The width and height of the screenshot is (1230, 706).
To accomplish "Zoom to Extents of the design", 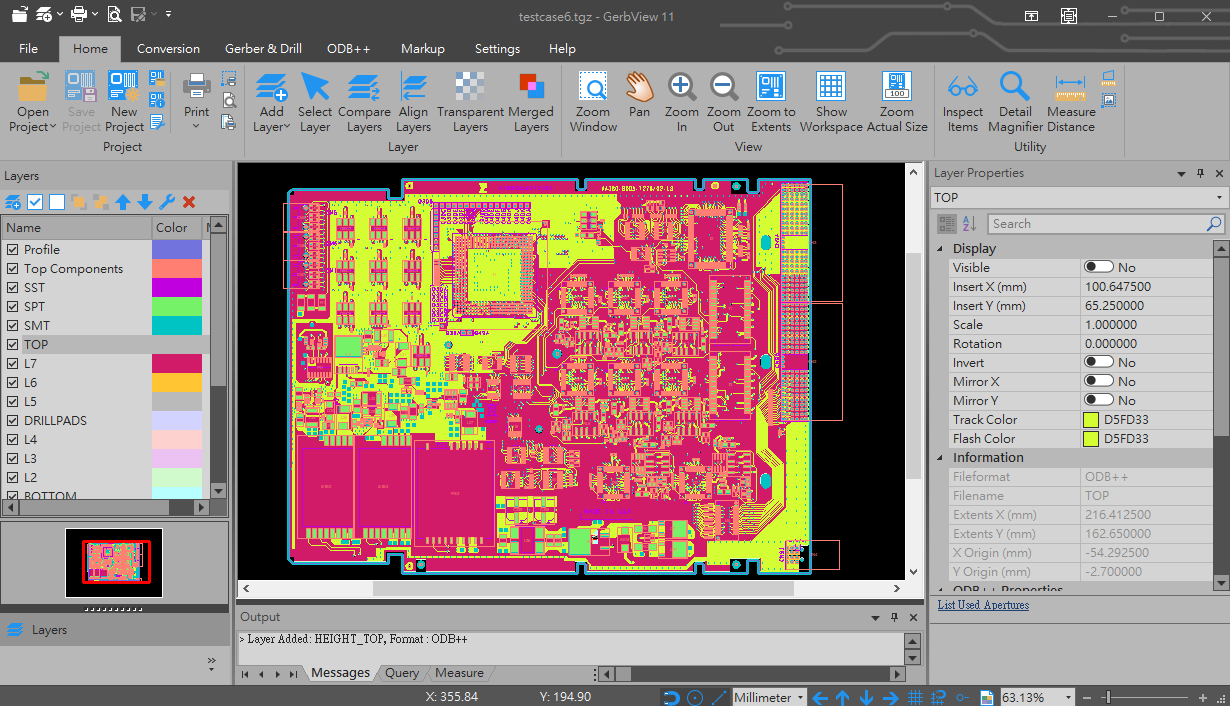I will 771,102.
